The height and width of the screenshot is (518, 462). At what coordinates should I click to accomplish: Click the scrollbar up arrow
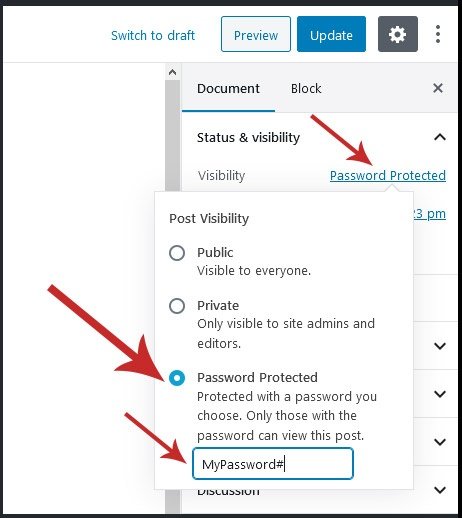[172, 72]
